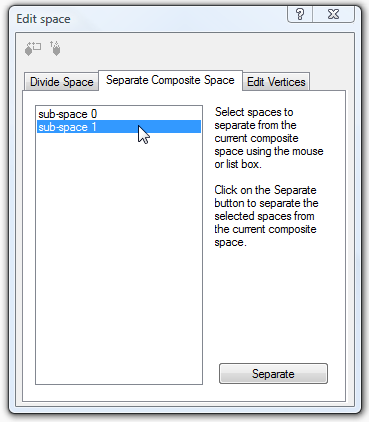Click the Separate button
Screen dimensions: 369x422
pos(273,374)
